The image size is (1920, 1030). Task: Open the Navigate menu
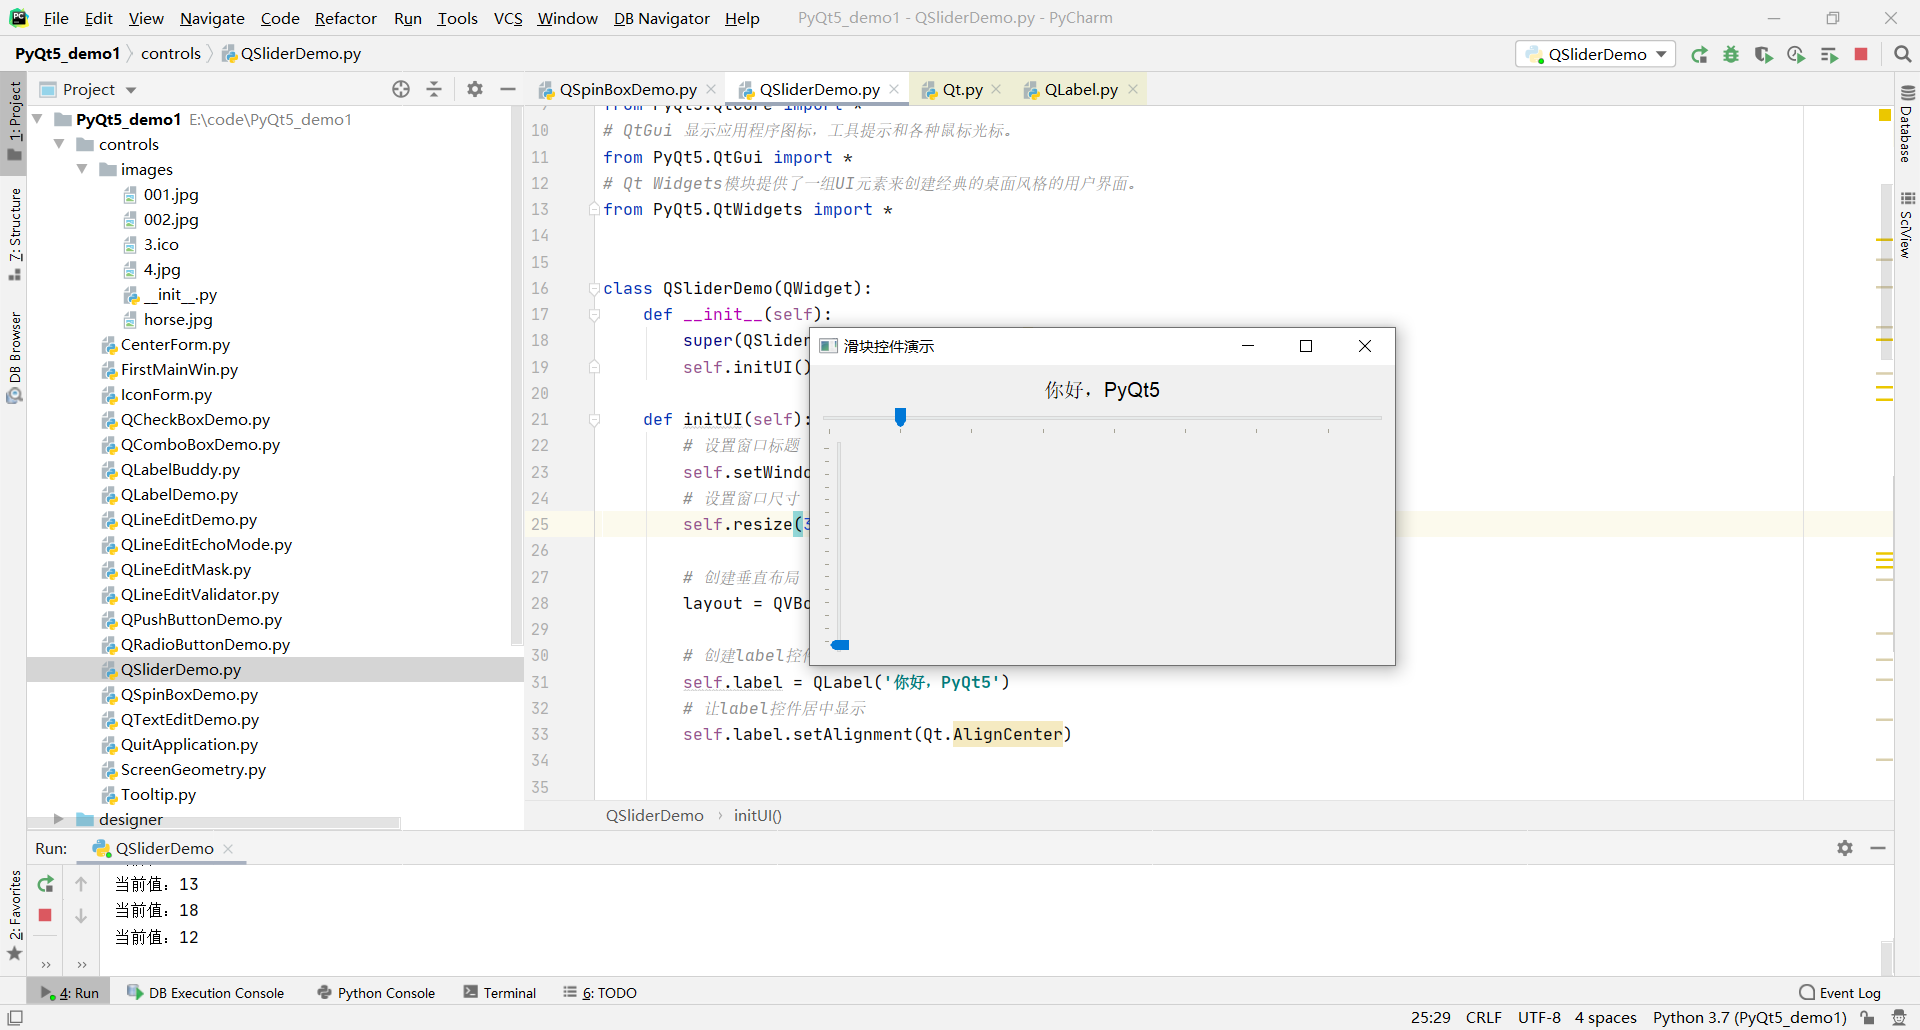212,18
